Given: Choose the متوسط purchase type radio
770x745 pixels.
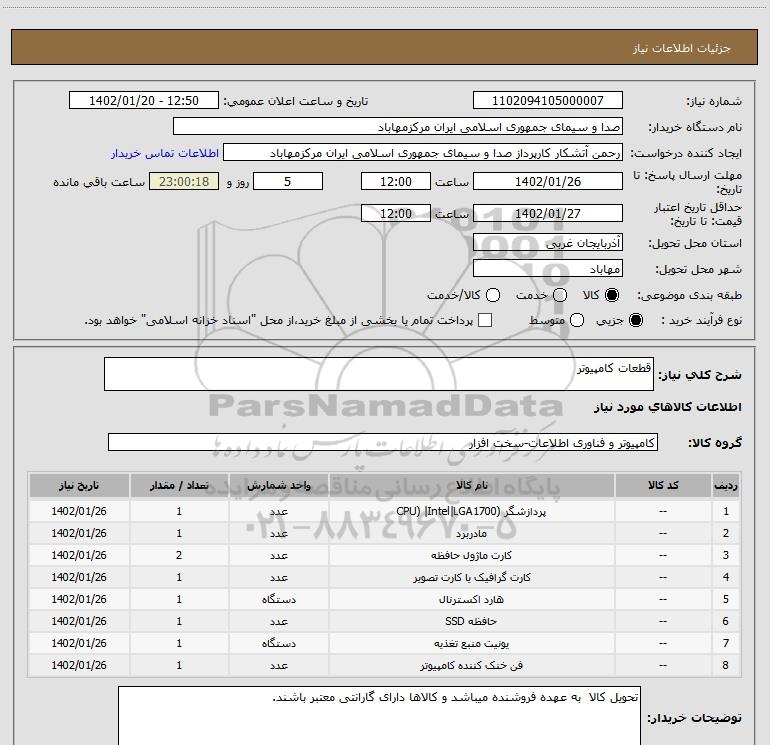Looking at the screenshot, I should (x=577, y=320).
